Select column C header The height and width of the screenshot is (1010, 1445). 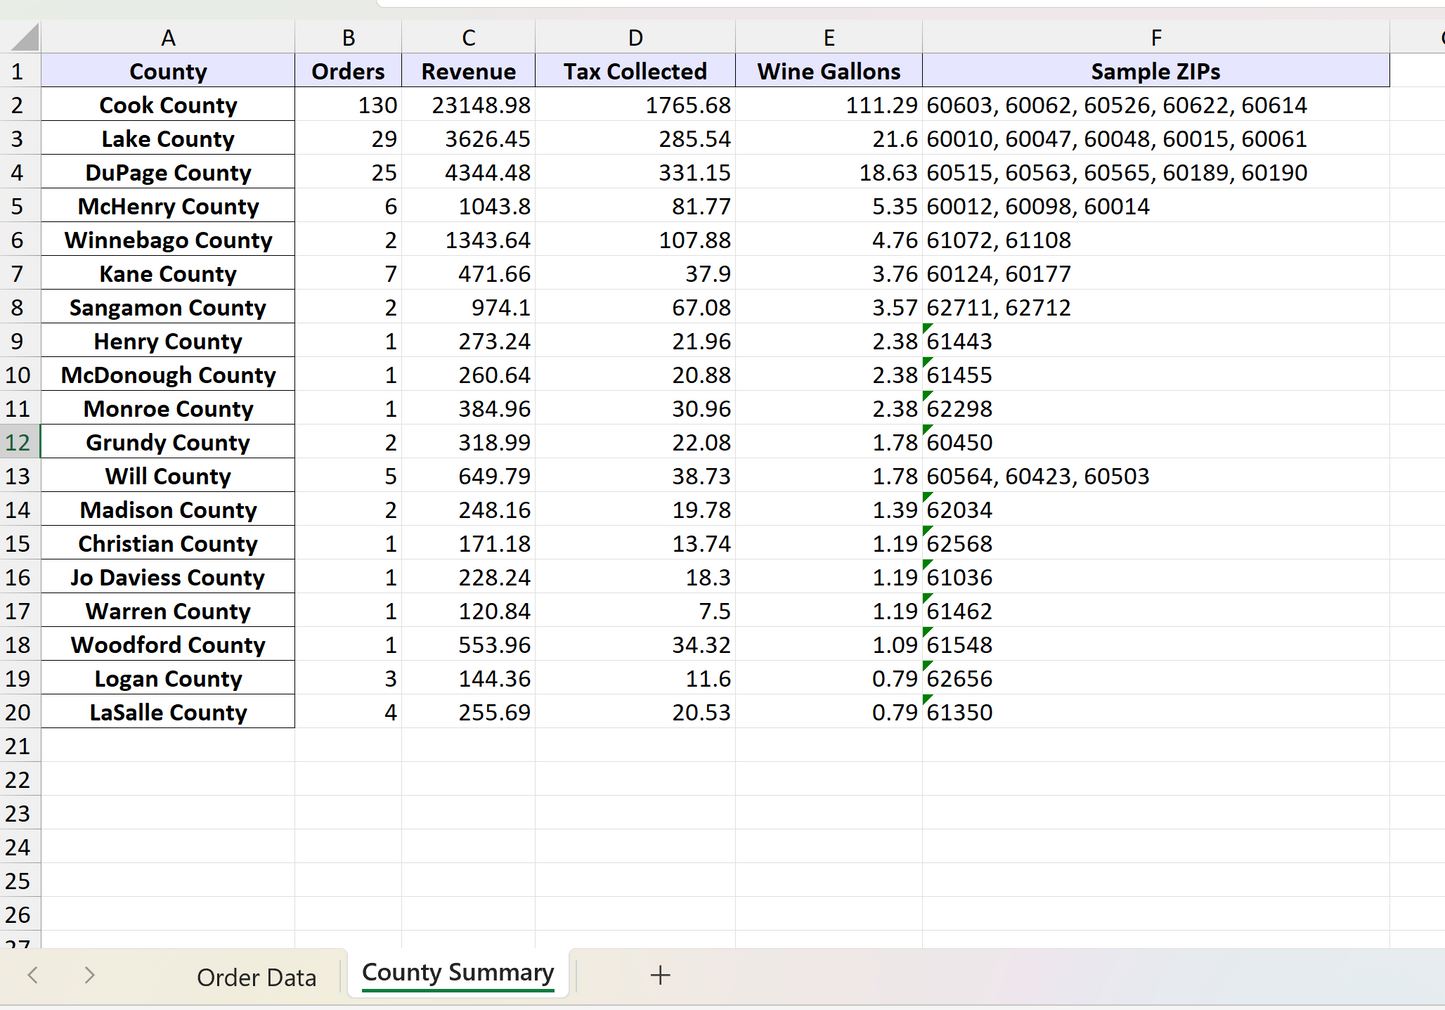pos(468,38)
